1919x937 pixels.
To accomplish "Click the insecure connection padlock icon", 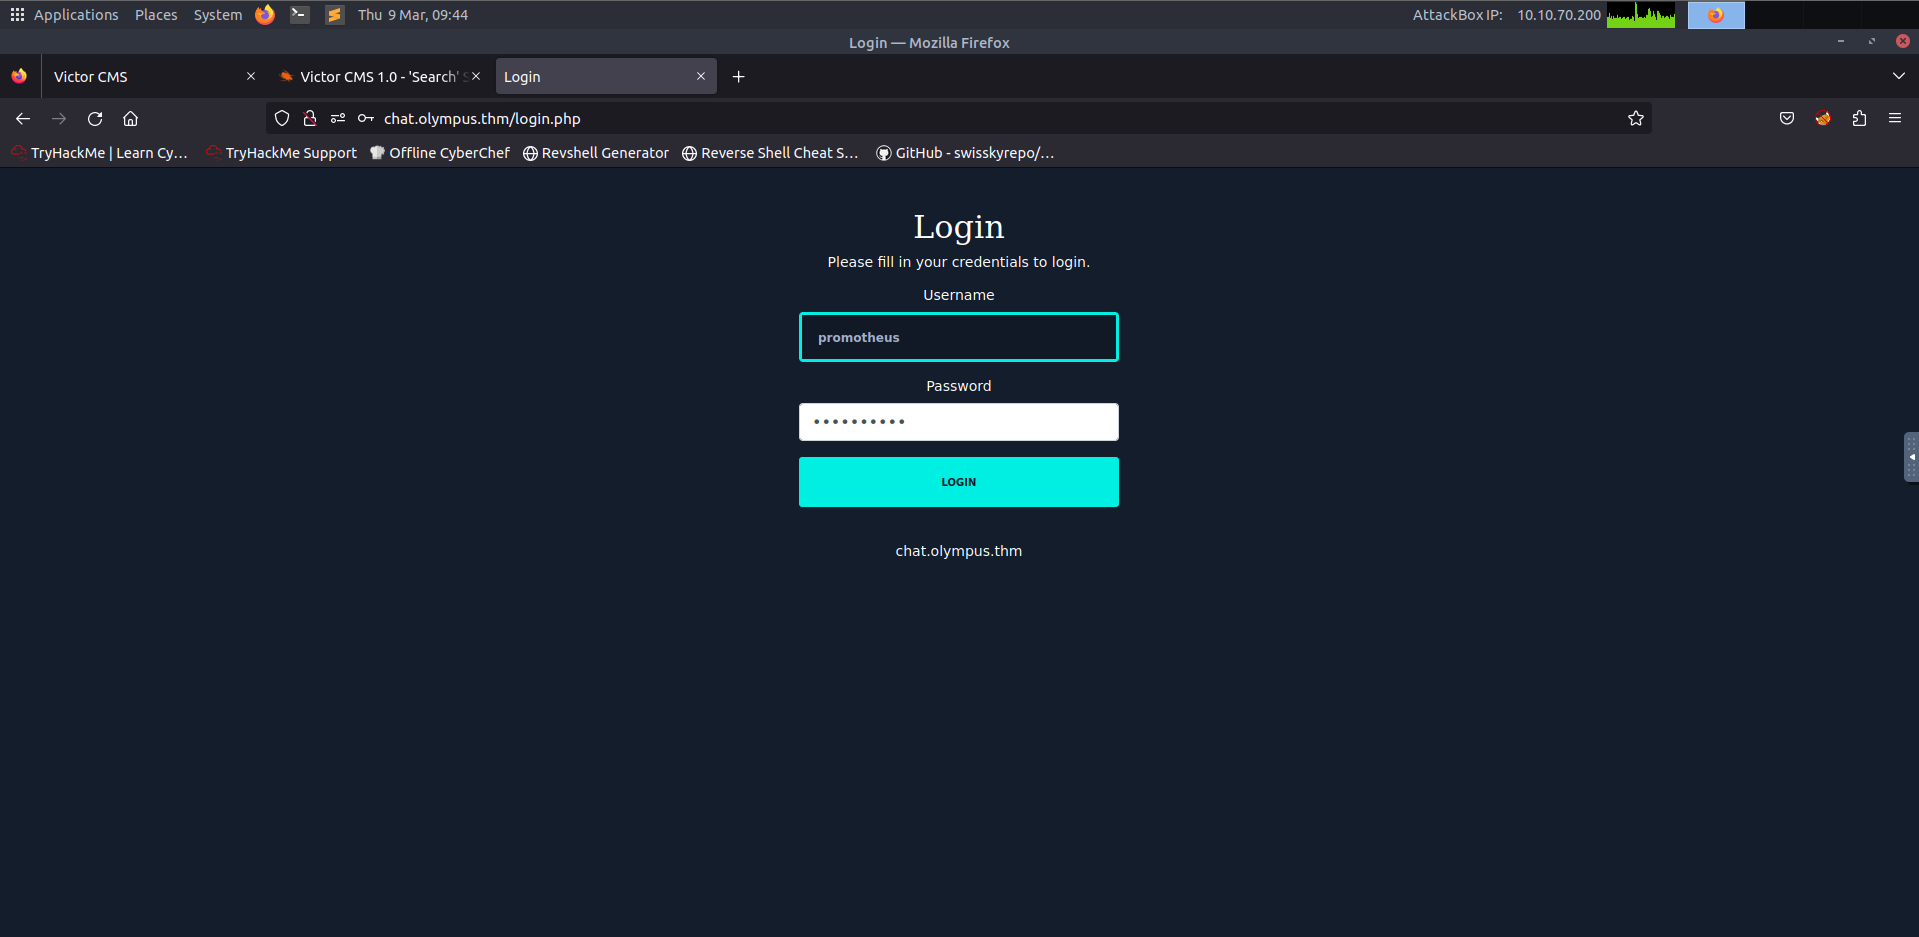I will pyautogui.click(x=309, y=118).
